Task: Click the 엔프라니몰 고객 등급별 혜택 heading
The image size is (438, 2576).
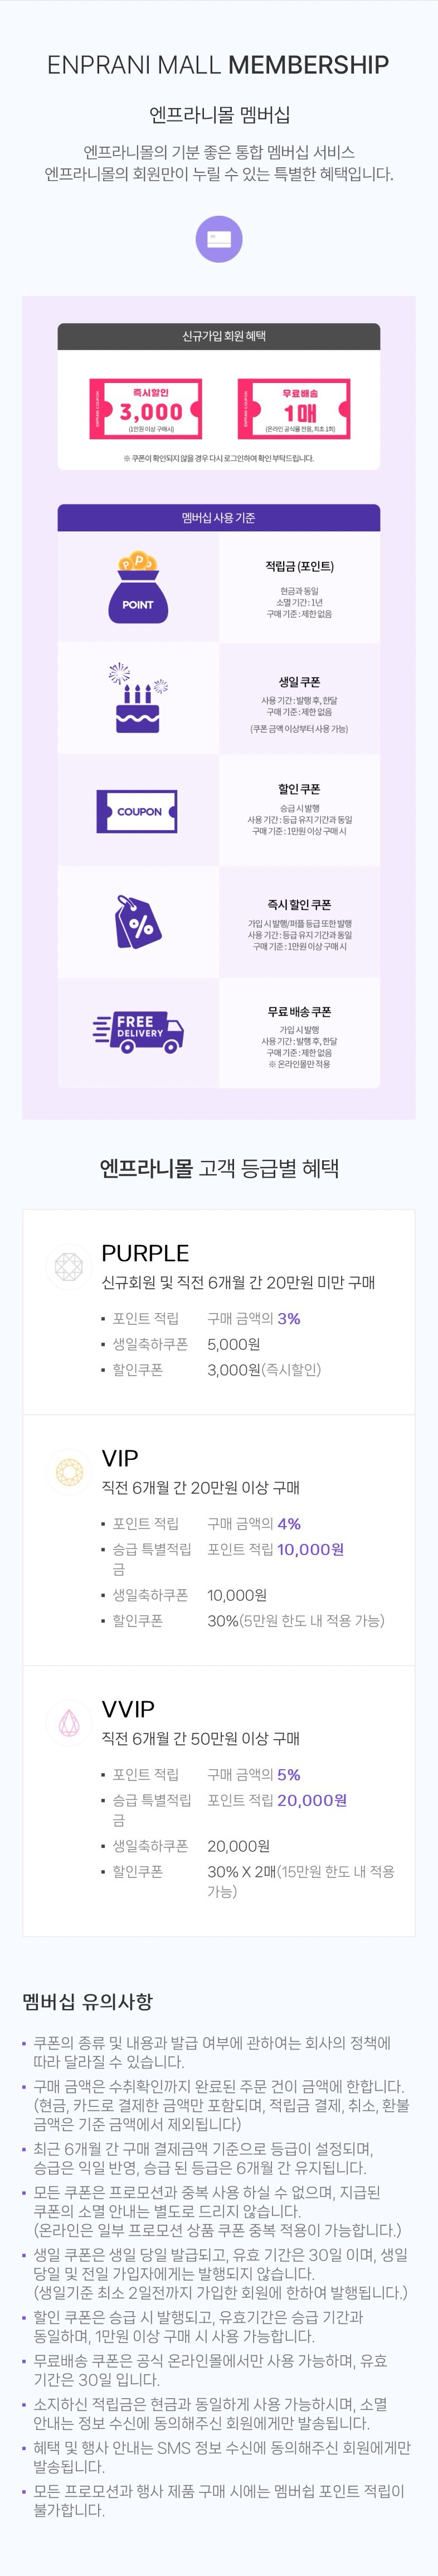Action: click(219, 1168)
